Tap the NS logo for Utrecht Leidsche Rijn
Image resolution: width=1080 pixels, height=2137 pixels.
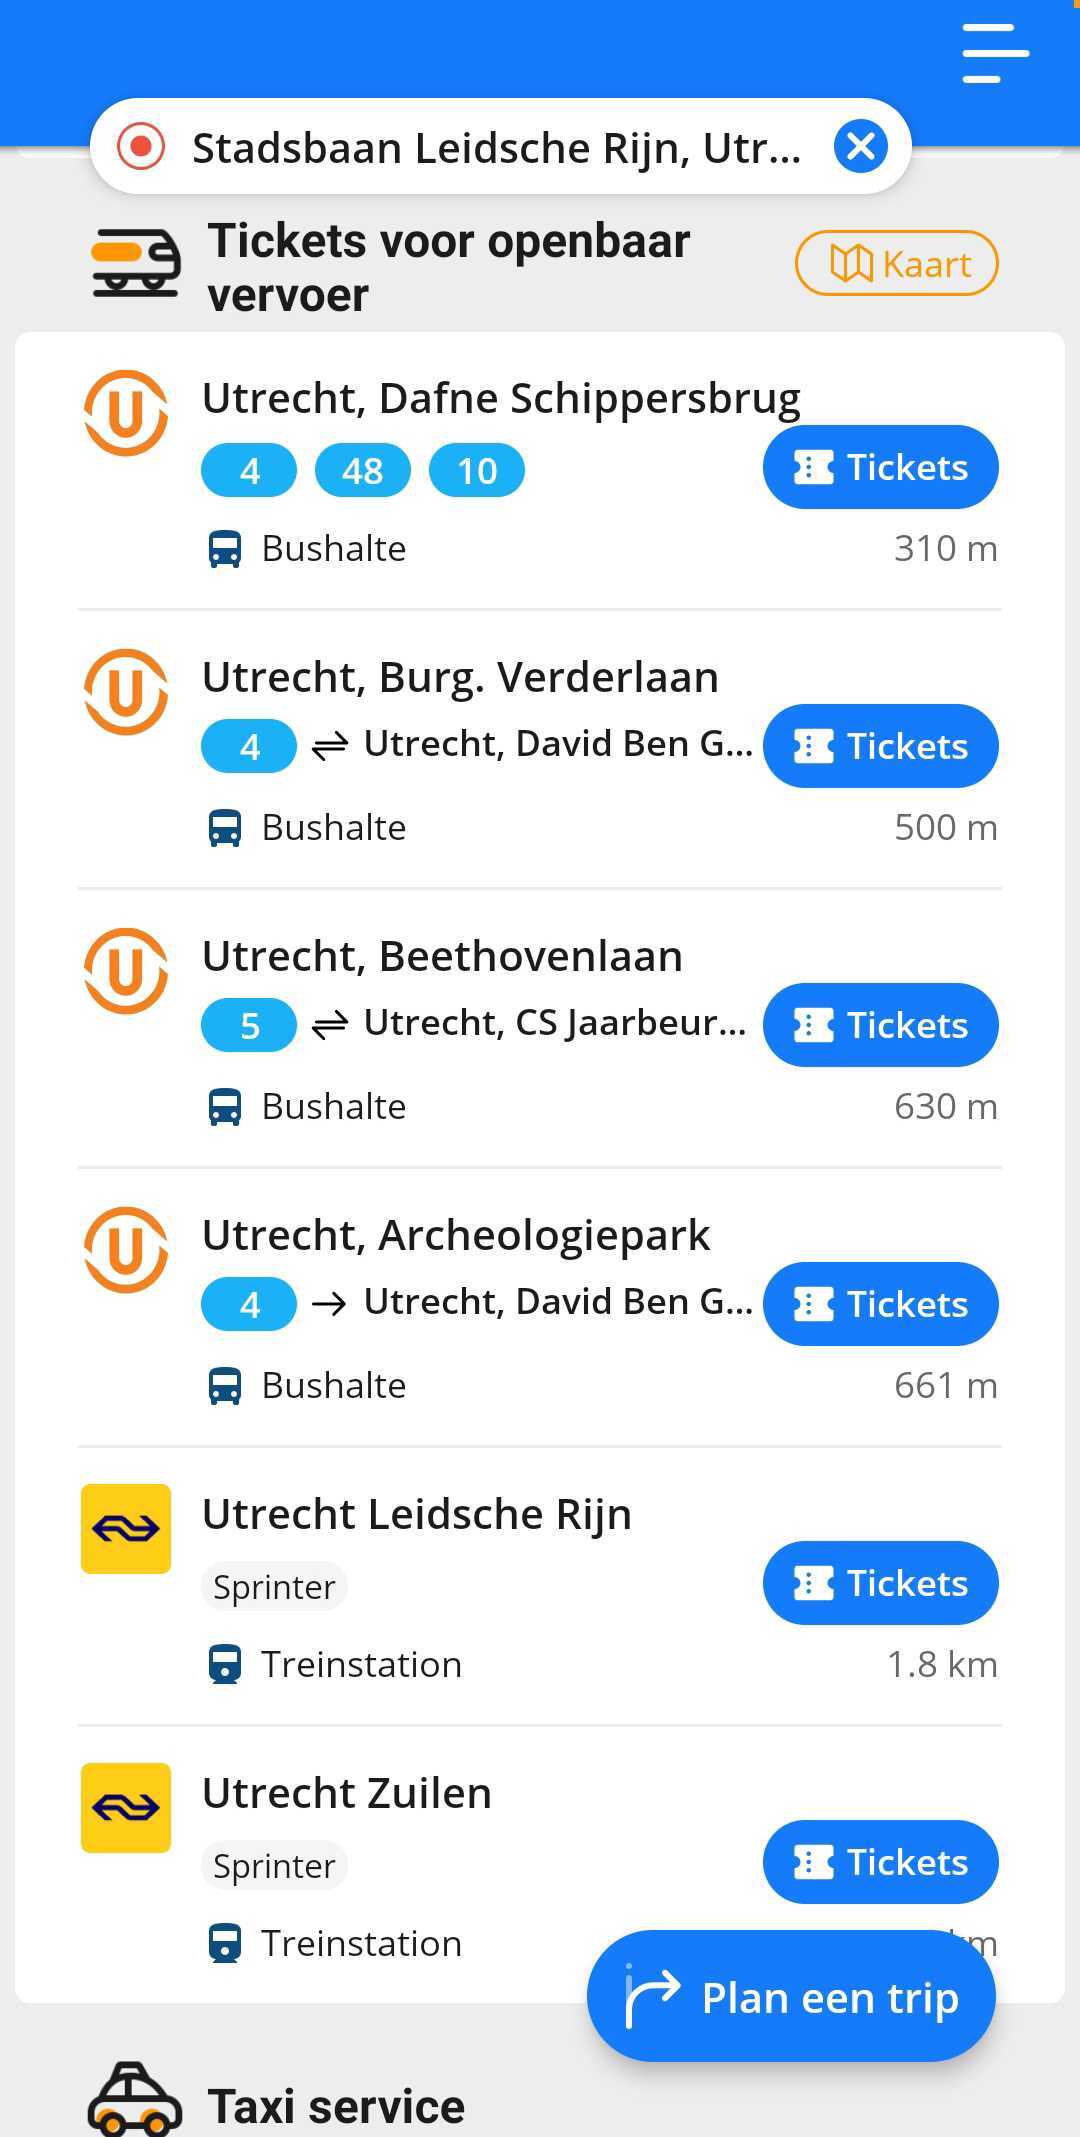[x=126, y=1529]
